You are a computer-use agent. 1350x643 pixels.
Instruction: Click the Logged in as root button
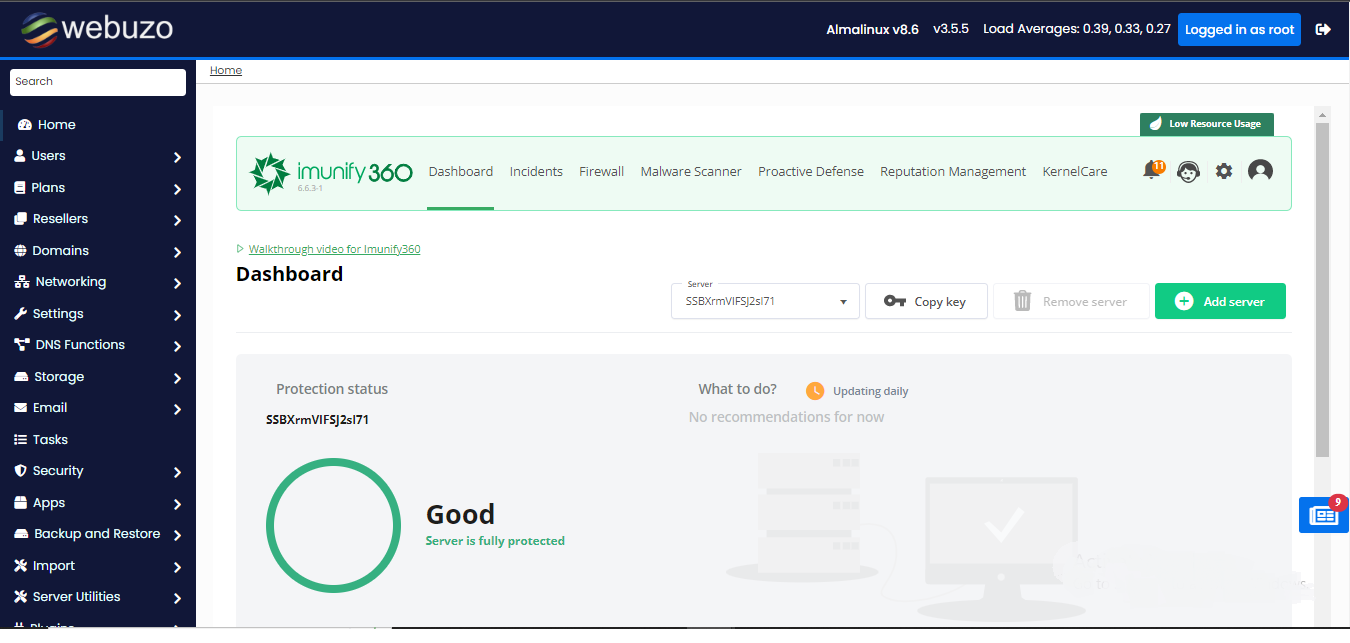tap(1239, 29)
